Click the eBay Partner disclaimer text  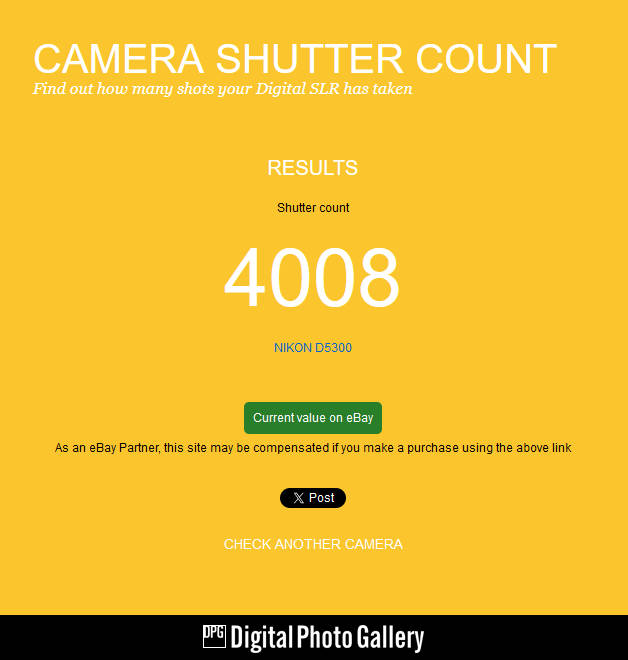tap(313, 447)
